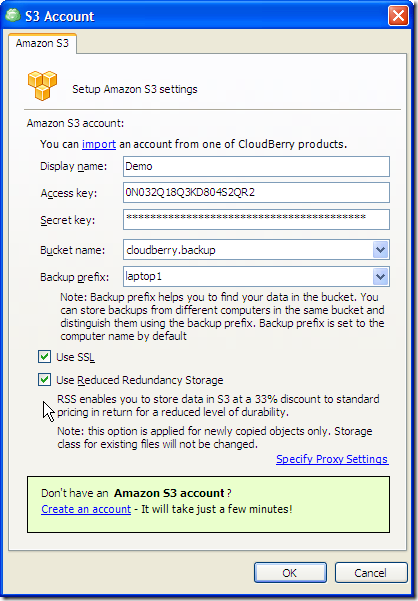Select the Amazon S3 tab
This screenshot has height=601, width=418.
tap(42, 43)
